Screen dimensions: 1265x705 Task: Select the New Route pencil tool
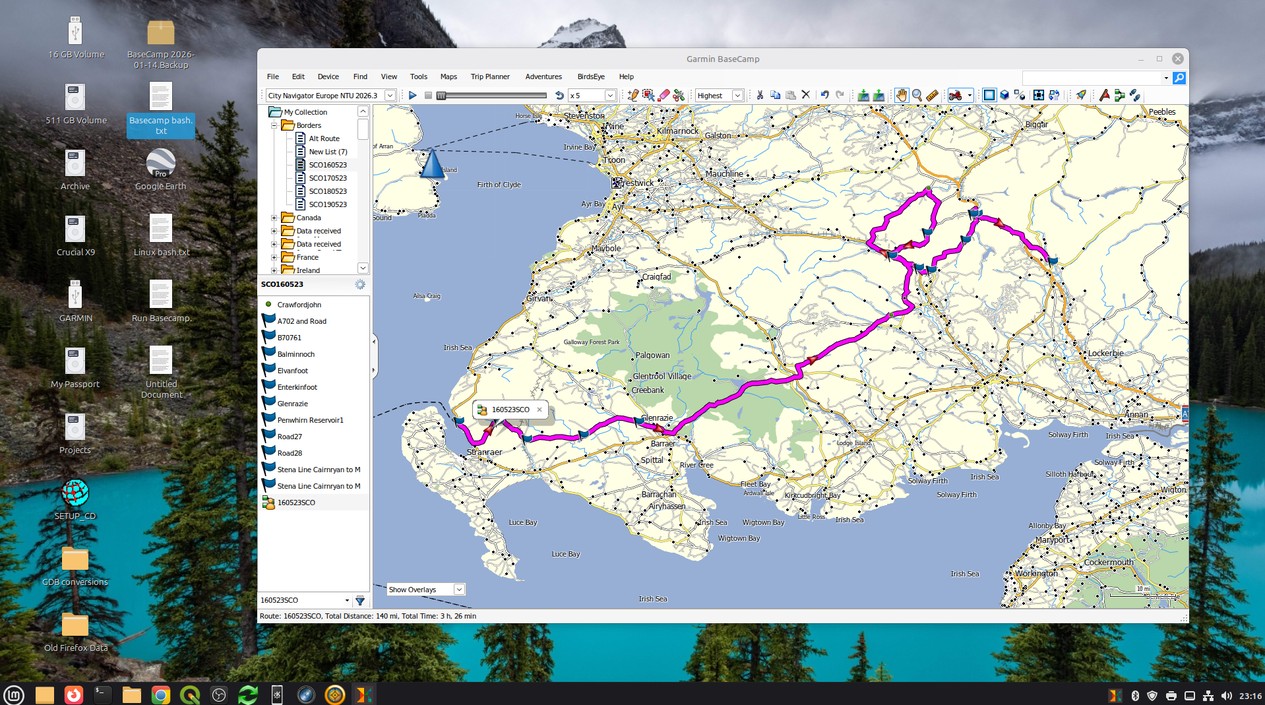coord(632,95)
